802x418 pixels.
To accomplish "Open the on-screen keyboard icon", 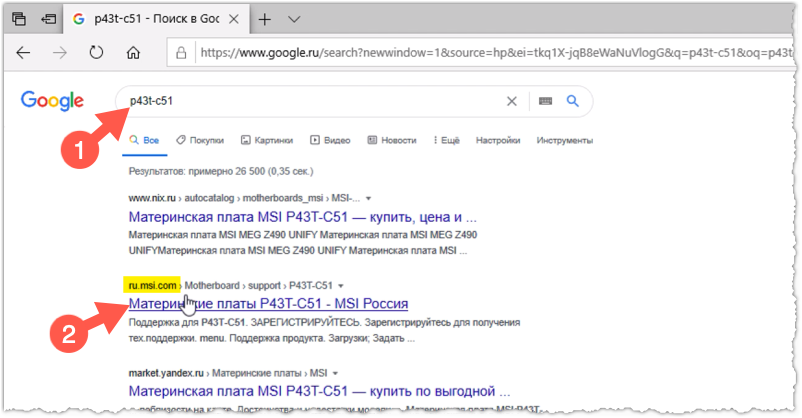I will point(546,101).
